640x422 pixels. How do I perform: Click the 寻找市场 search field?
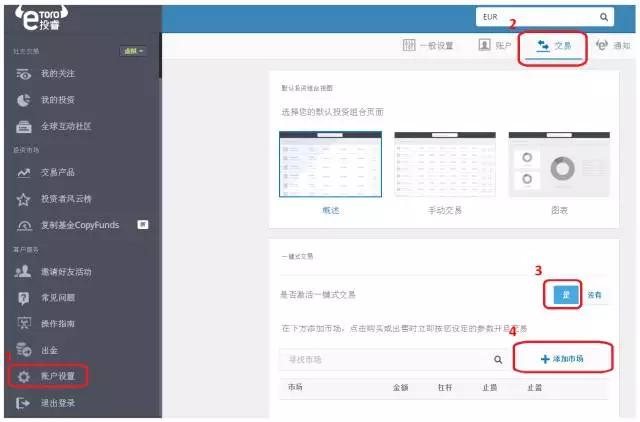383,359
